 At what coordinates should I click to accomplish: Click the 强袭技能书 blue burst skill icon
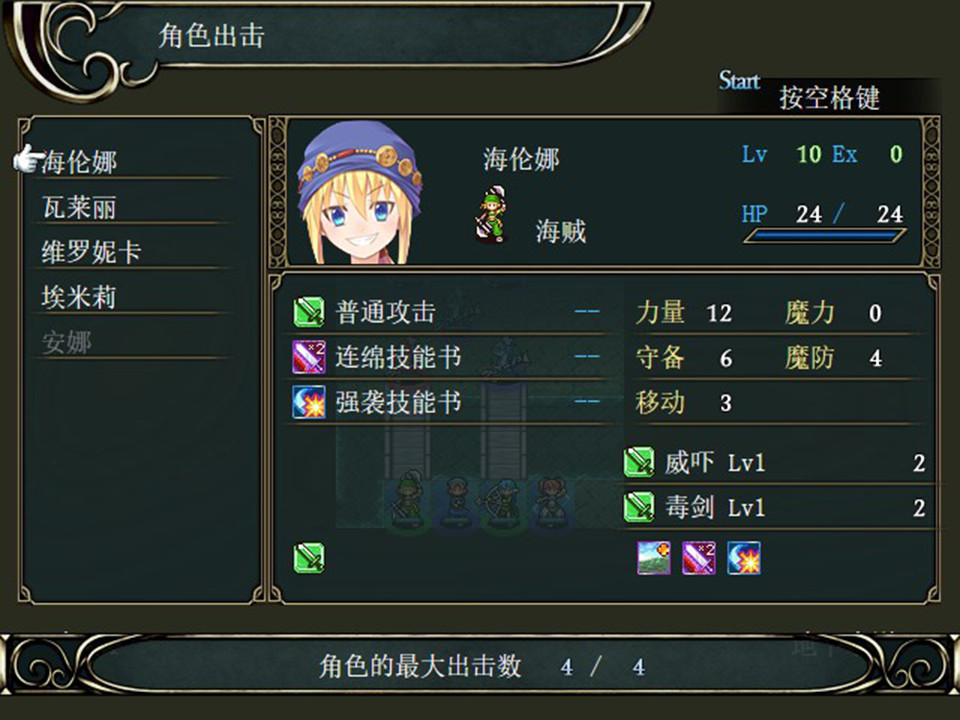(x=306, y=402)
